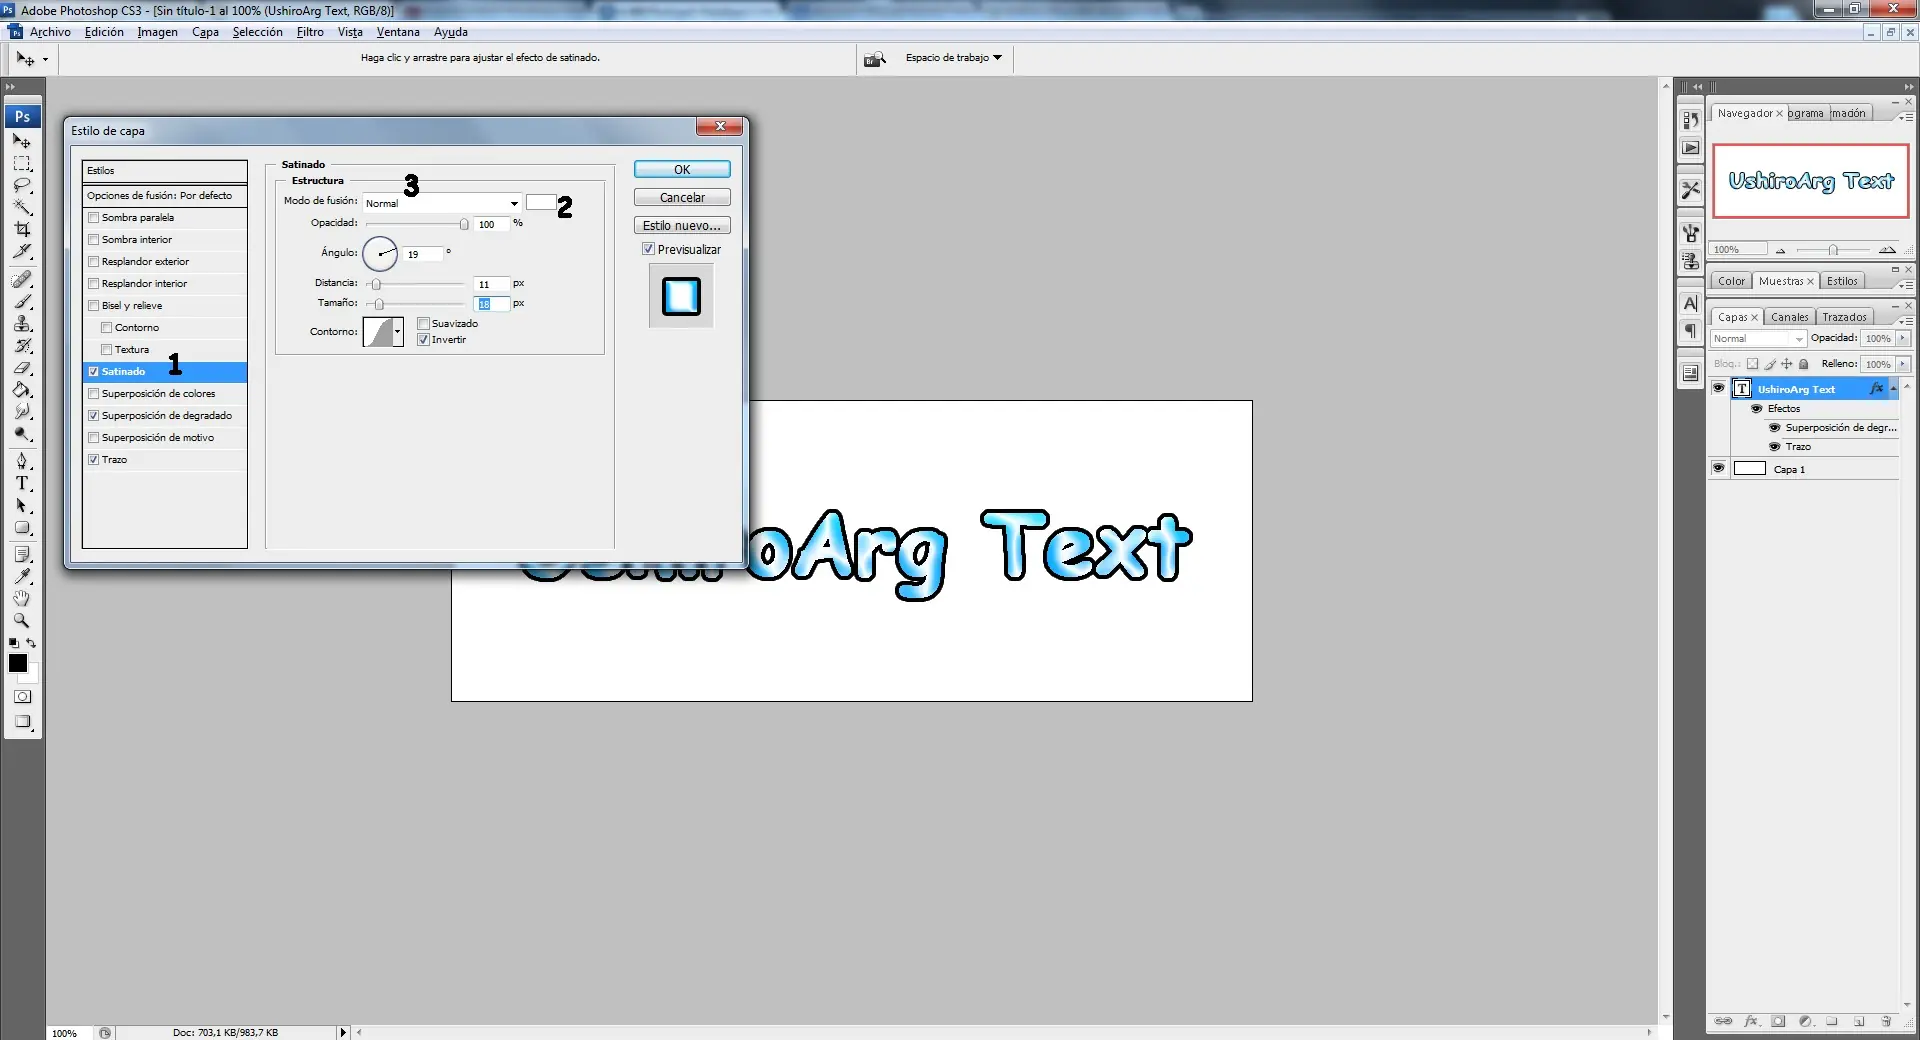Open the Estilos list header
Viewport: 1920px width, 1040px height.
click(x=165, y=170)
